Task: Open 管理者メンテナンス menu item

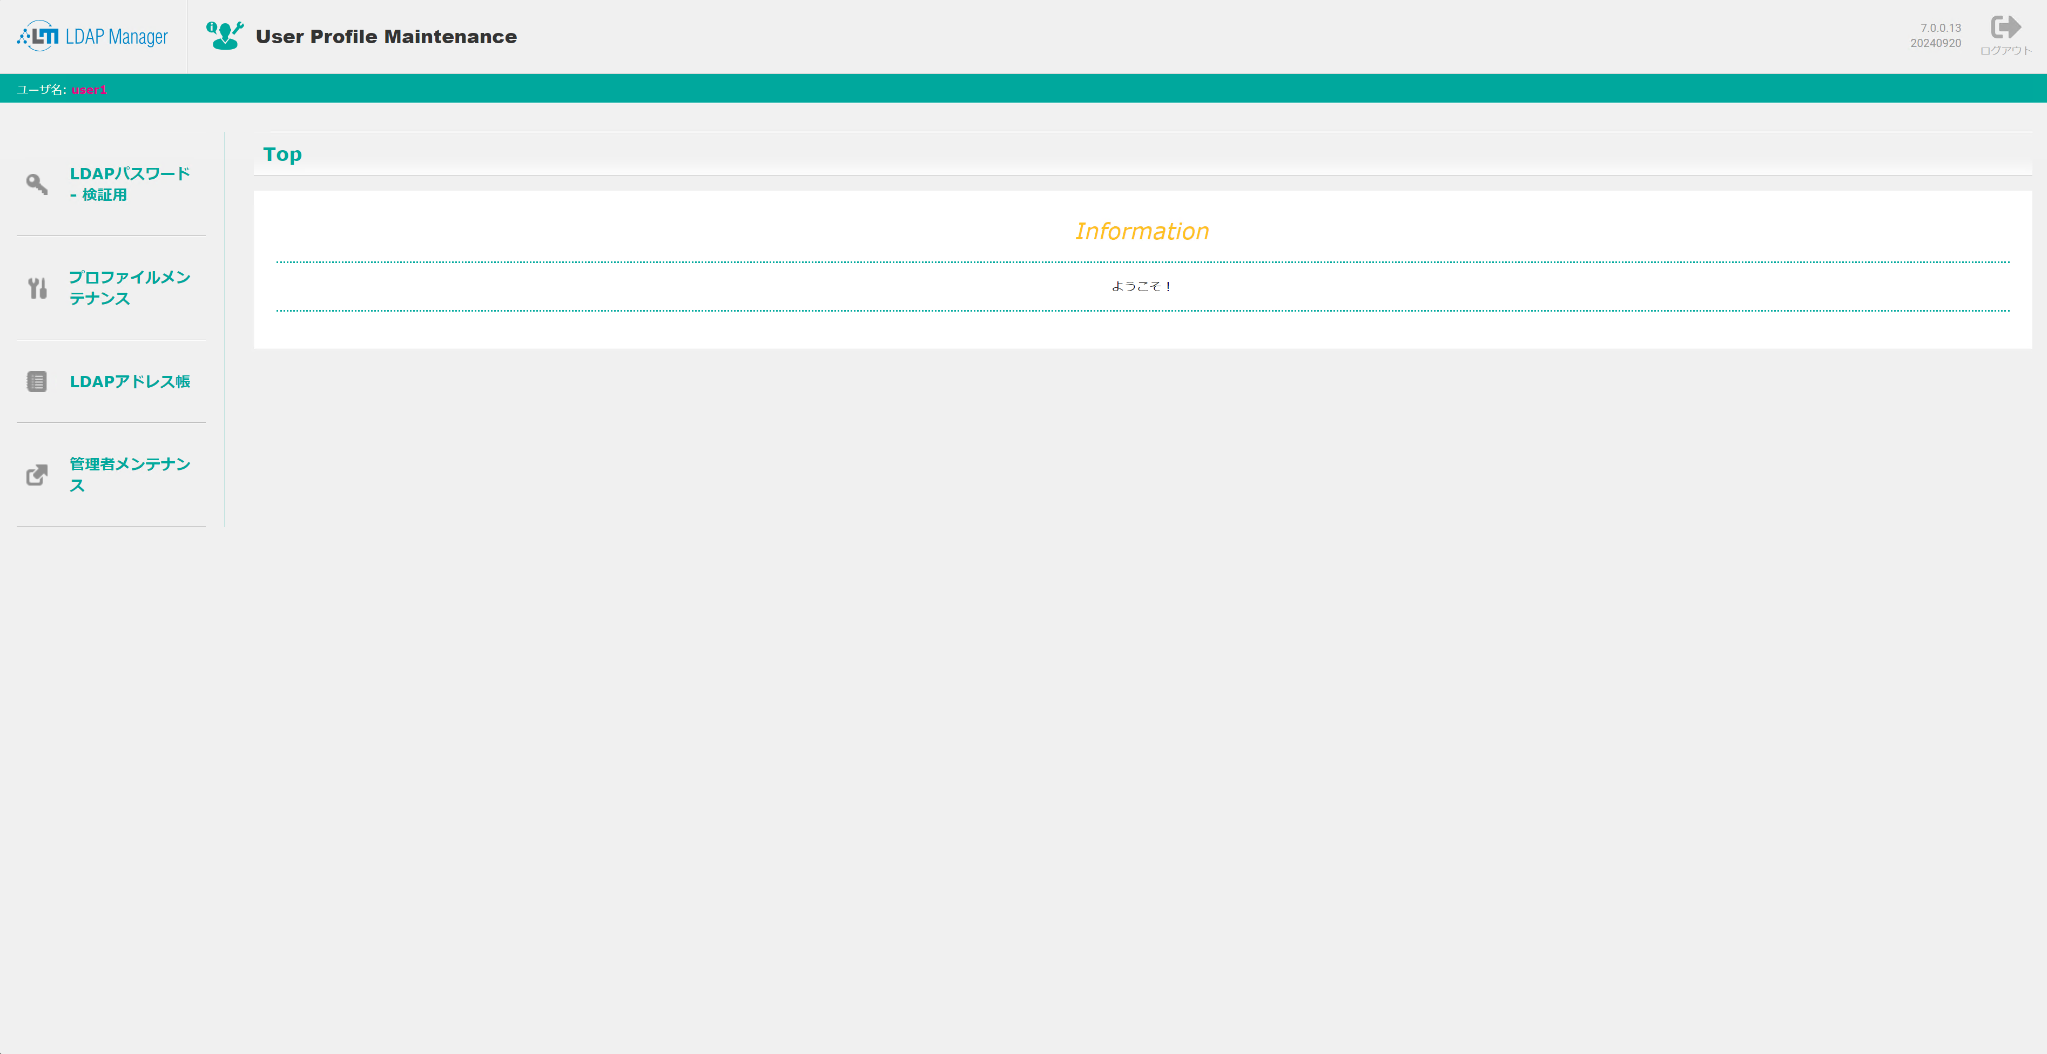Action: click(130, 475)
